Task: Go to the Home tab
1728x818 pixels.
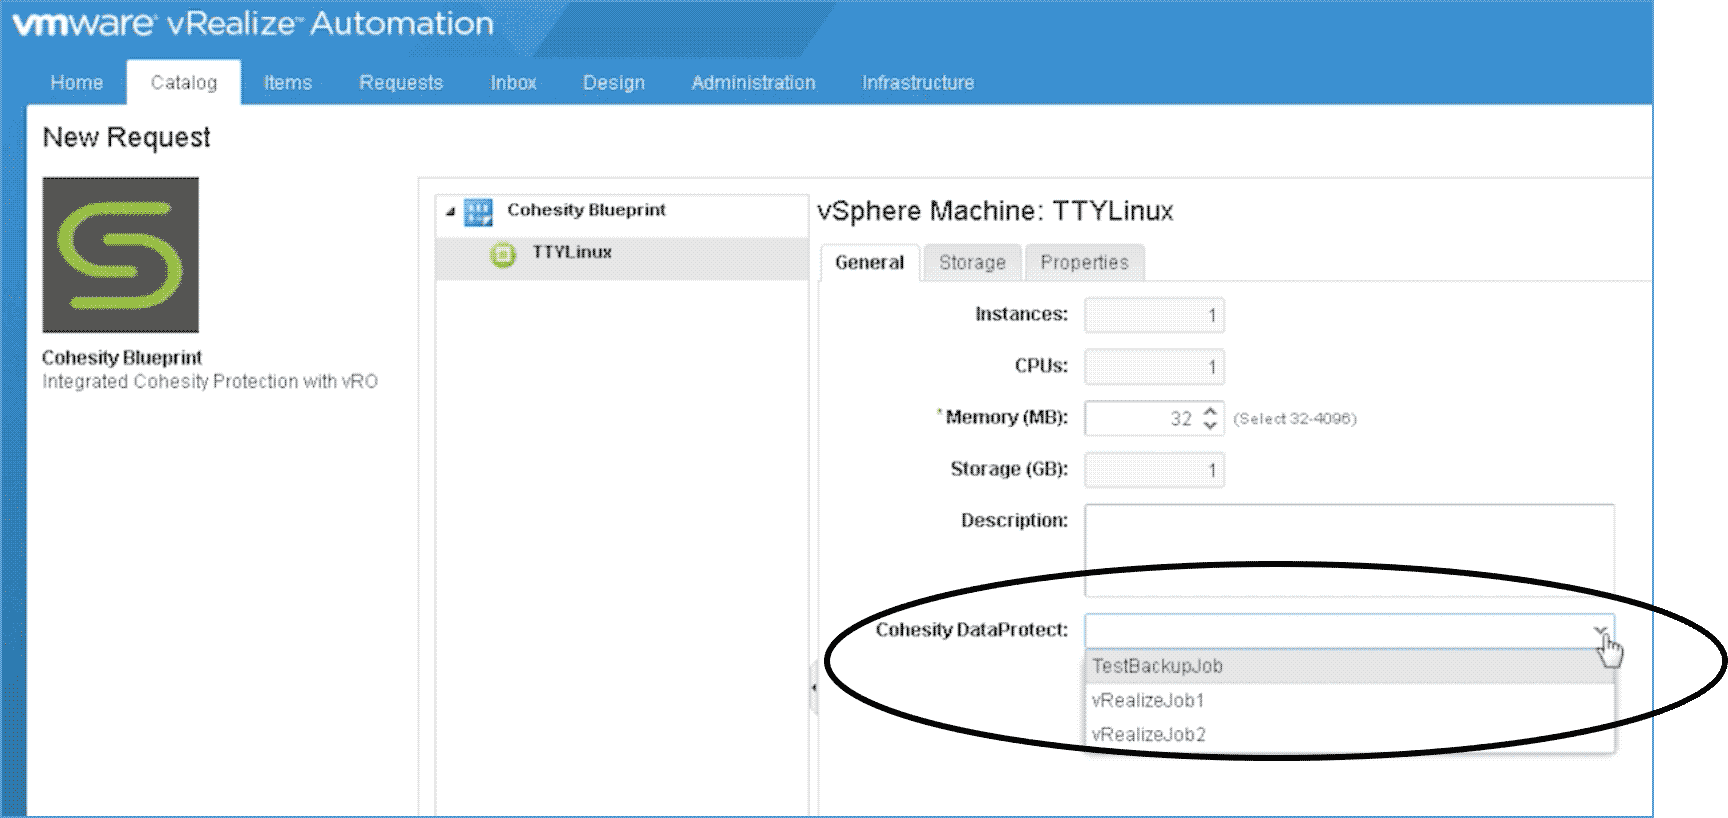Action: [77, 83]
